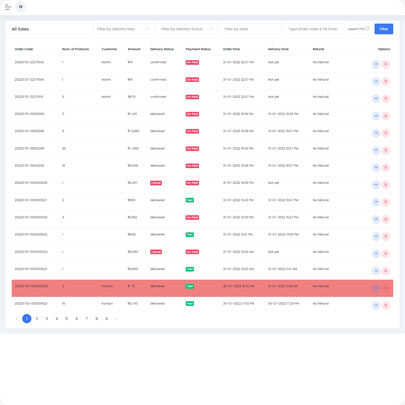Toggle the checkbox beside the Filter button

[x=367, y=29]
